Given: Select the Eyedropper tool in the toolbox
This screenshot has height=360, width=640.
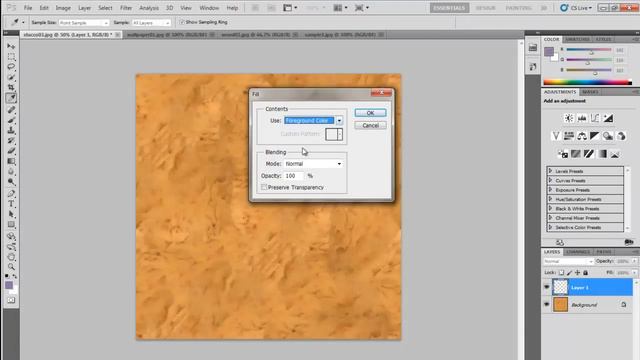Looking at the screenshot, I should [x=11, y=98].
